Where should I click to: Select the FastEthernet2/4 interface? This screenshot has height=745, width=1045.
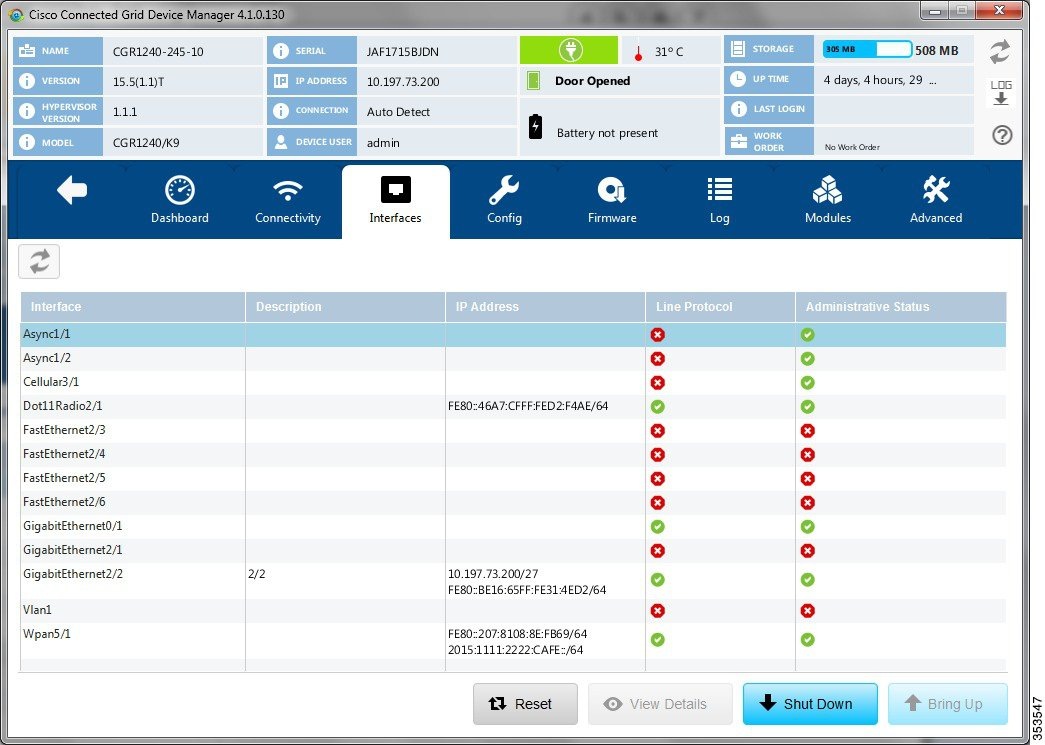[x=513, y=454]
